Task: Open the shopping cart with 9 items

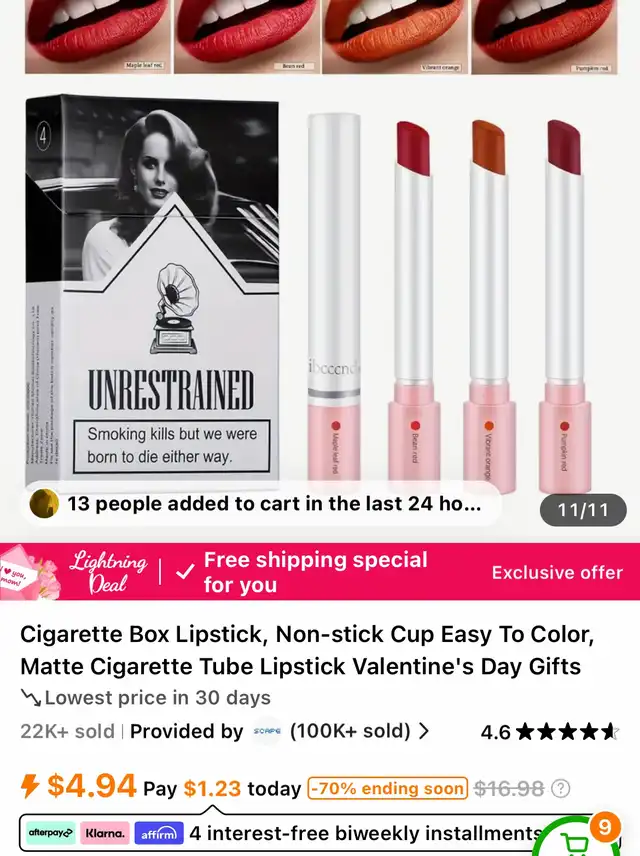Action: pos(580,838)
